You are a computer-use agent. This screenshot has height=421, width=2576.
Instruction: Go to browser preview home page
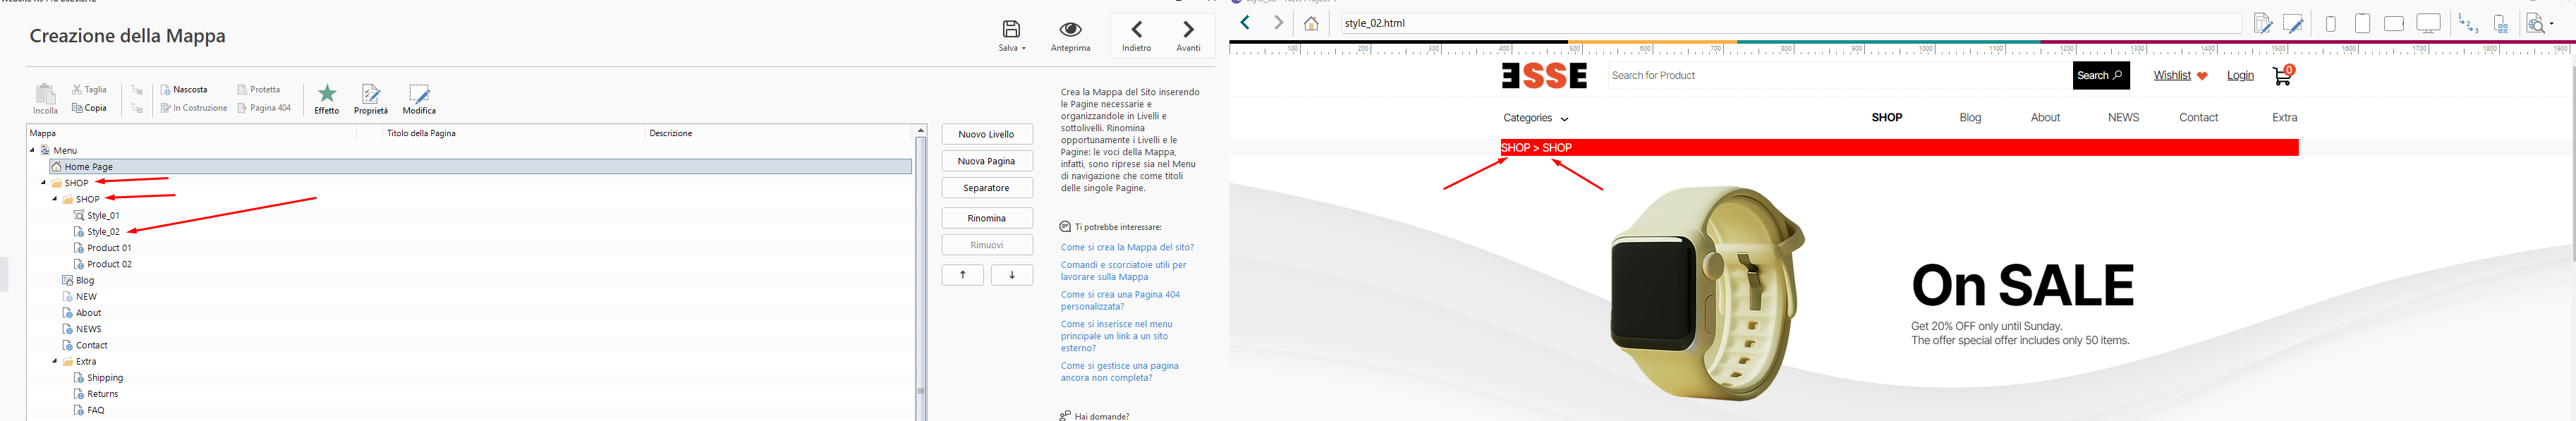(1310, 24)
